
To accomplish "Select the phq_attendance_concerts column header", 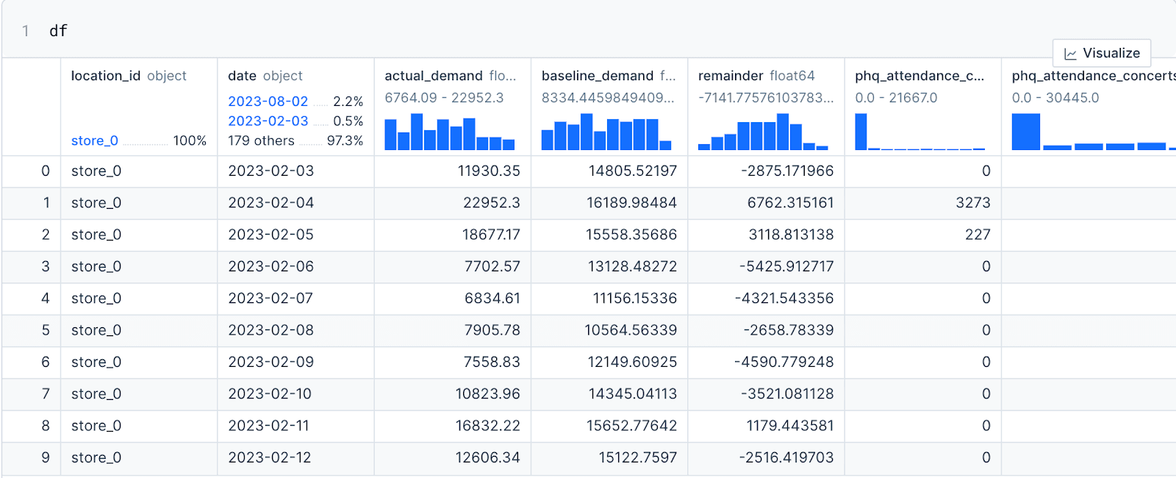I will click(x=1088, y=76).
